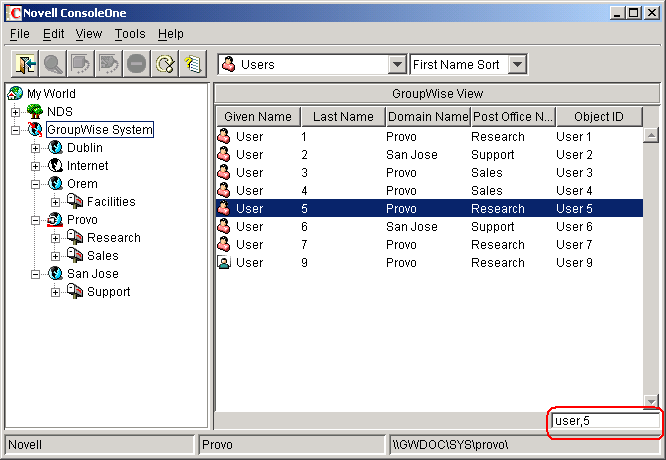This screenshot has width=666, height=460.
Task: Sort by Domain Name column header
Action: coord(428,116)
